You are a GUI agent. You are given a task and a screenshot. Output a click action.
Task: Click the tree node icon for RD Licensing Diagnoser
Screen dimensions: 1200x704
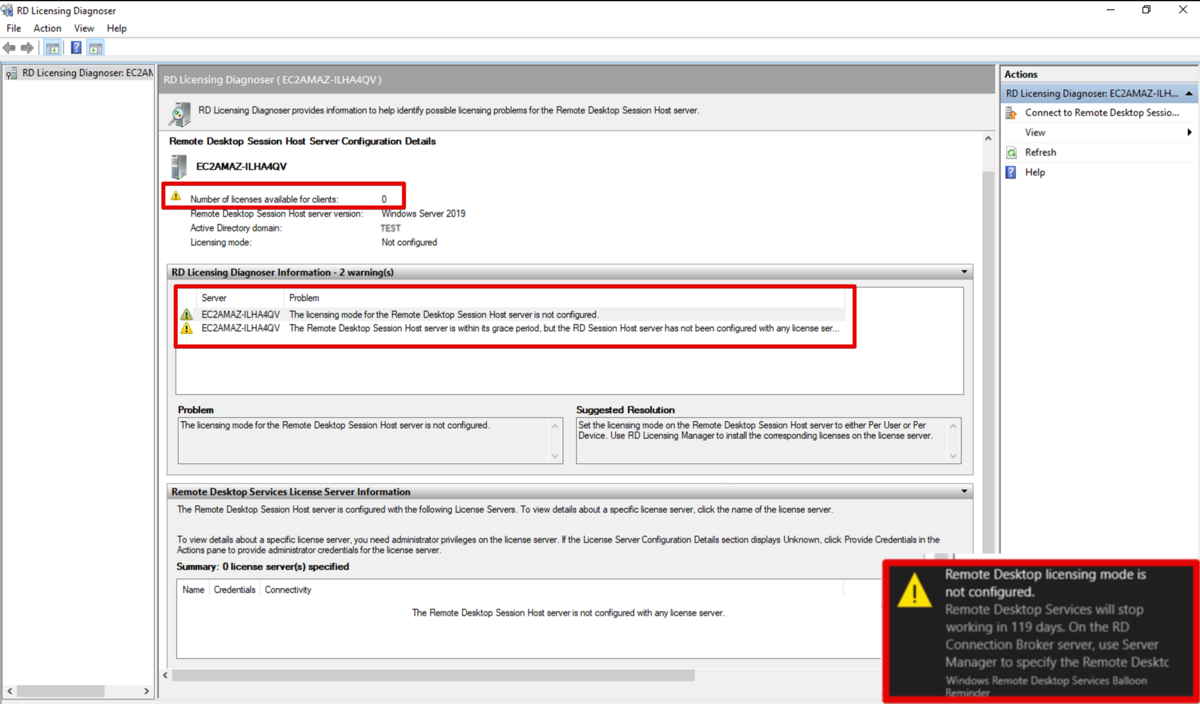coord(11,73)
